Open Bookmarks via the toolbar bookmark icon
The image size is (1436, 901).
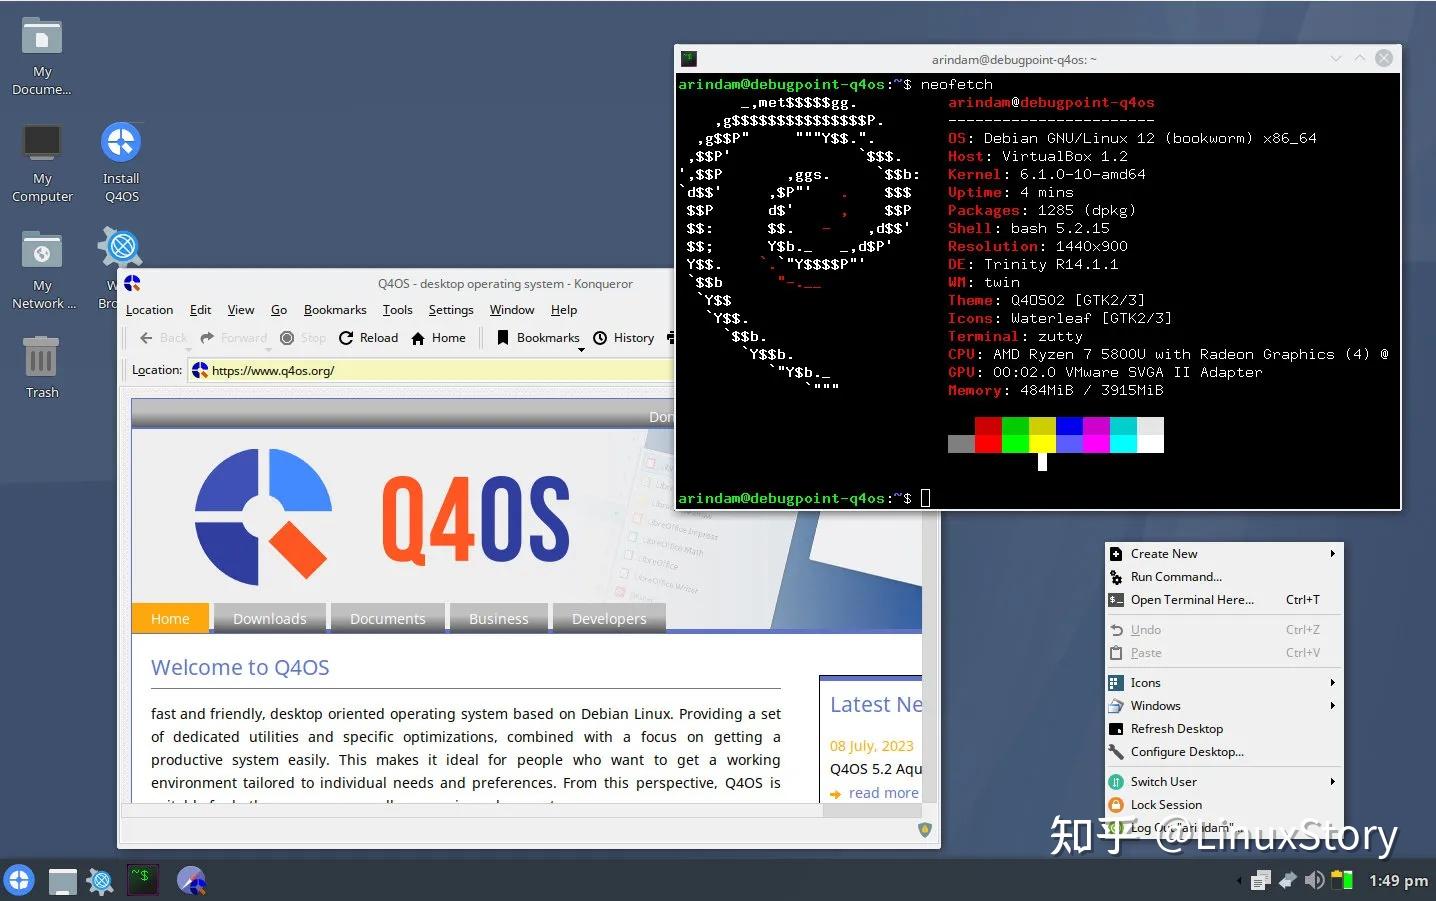(x=503, y=338)
